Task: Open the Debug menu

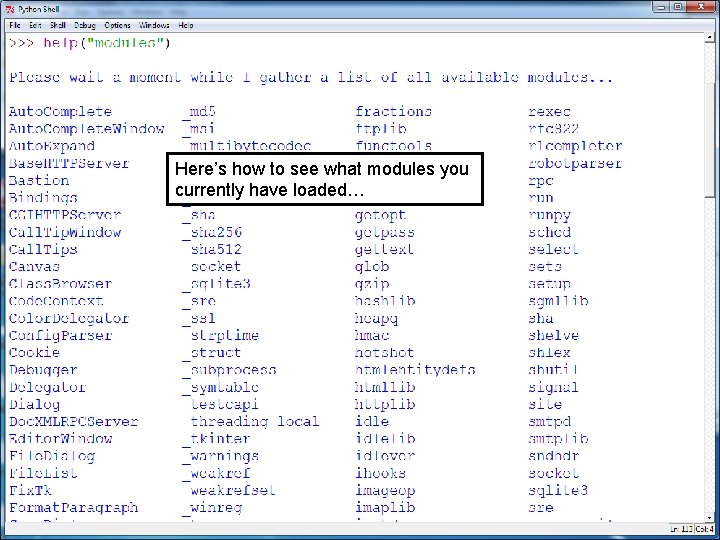Action: coord(84,25)
